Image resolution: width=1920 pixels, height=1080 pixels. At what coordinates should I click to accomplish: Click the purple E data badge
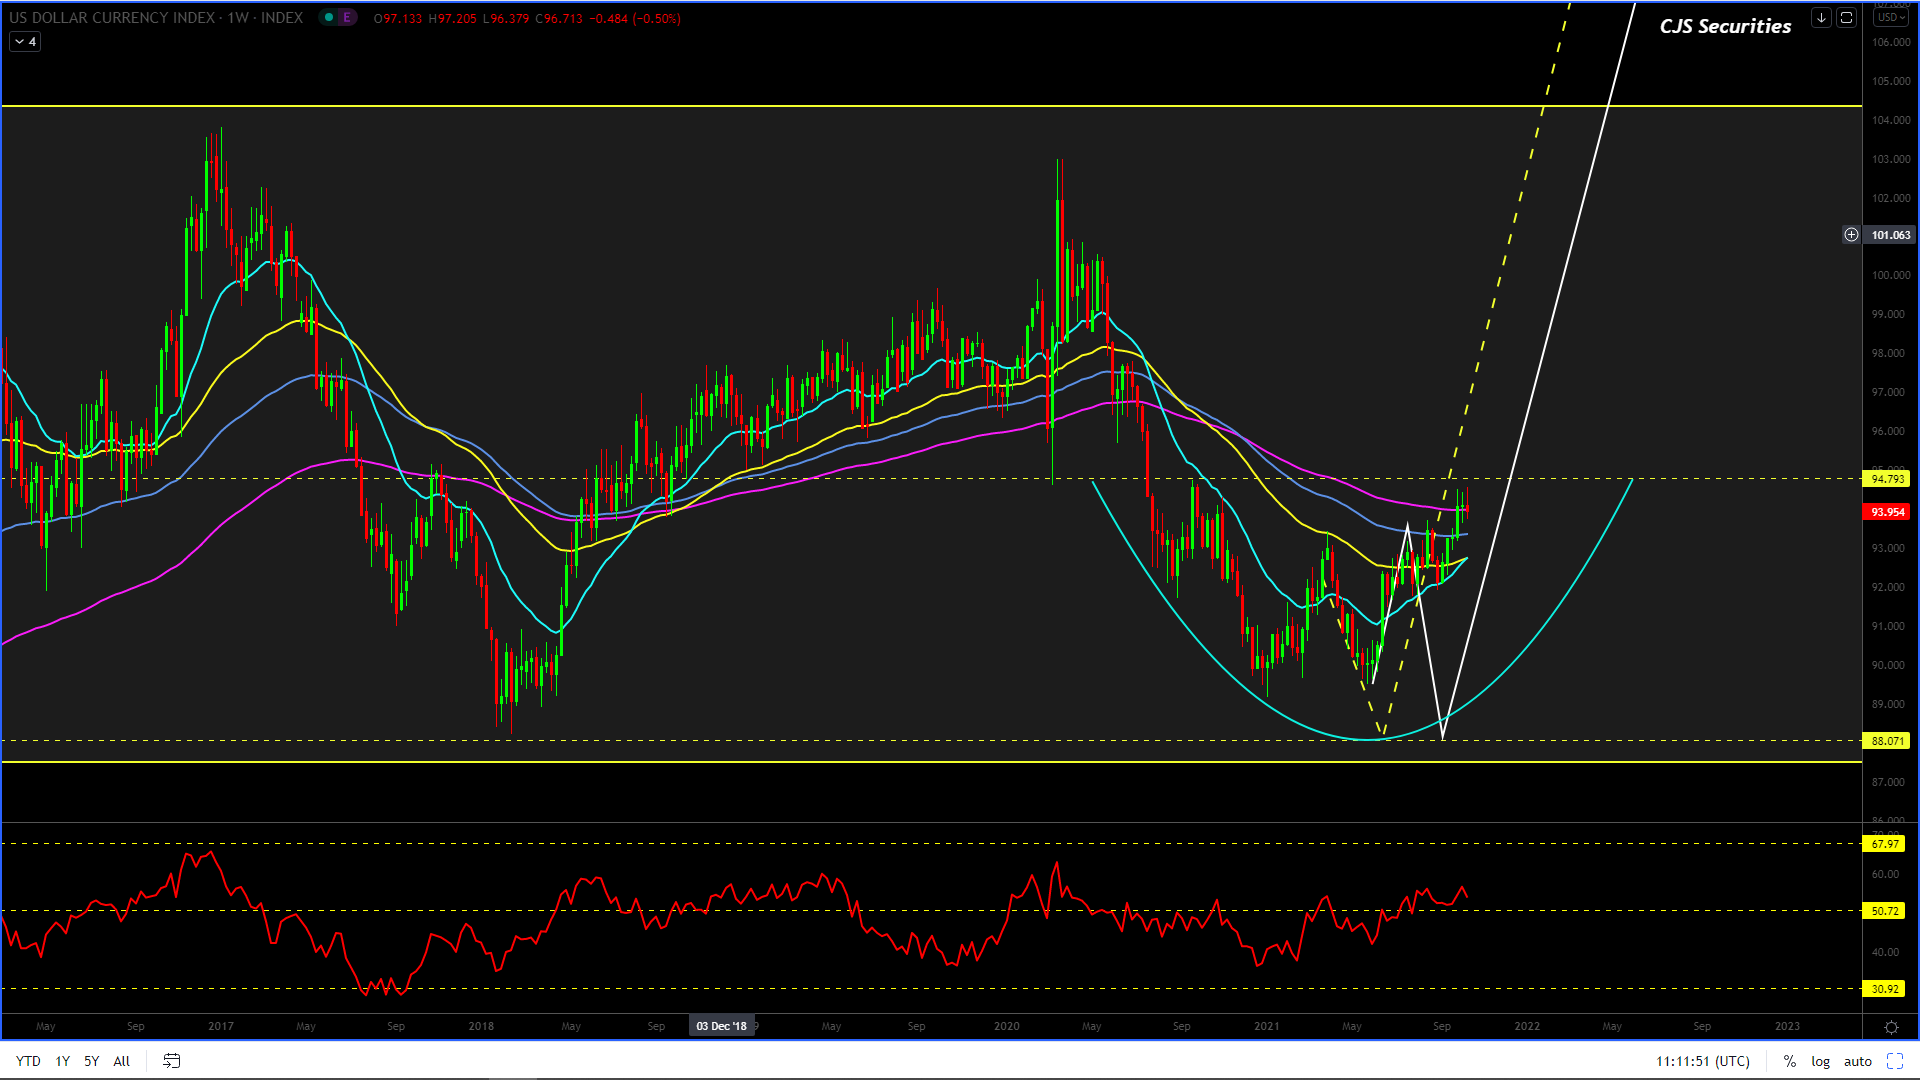(x=347, y=18)
